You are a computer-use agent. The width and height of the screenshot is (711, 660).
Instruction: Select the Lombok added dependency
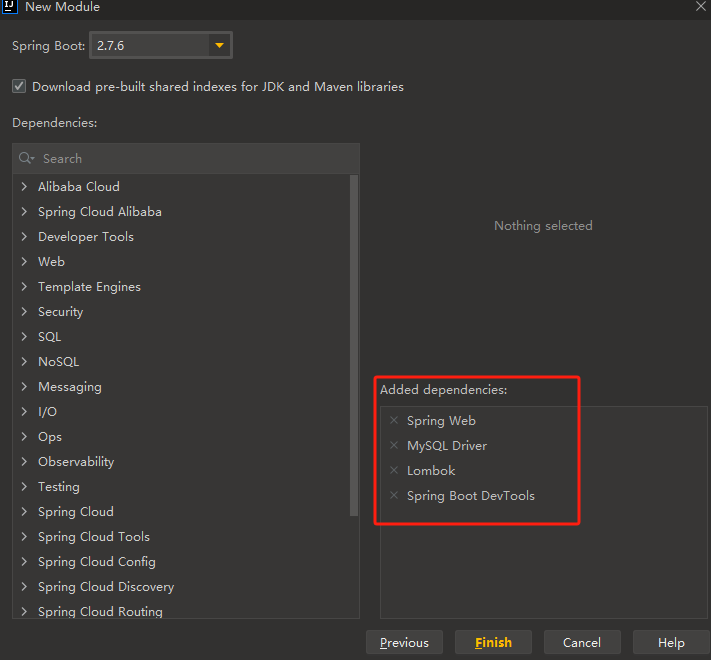coord(431,471)
